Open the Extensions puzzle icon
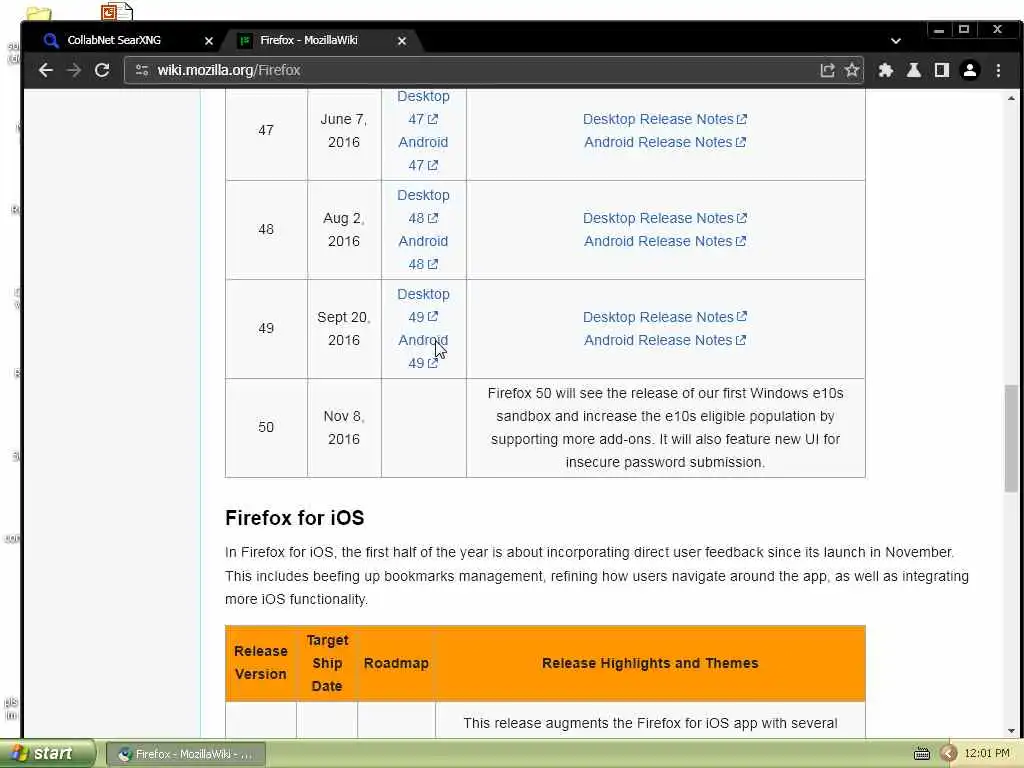This screenshot has width=1024, height=768. point(886,70)
